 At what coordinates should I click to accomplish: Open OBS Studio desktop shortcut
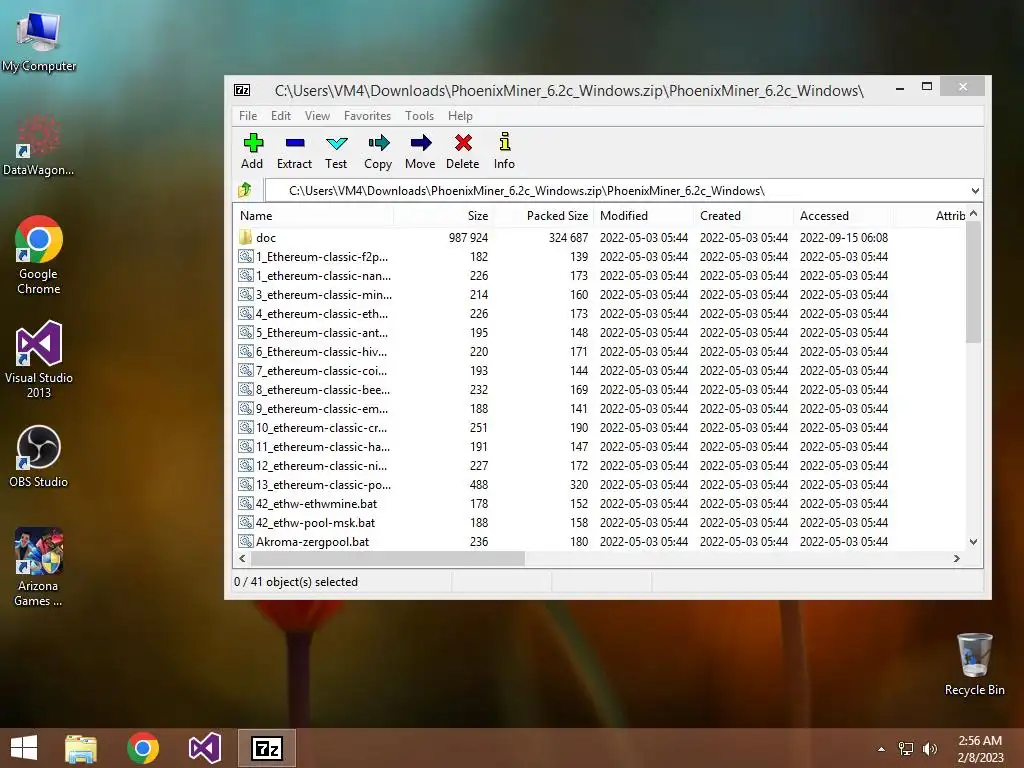[39, 456]
